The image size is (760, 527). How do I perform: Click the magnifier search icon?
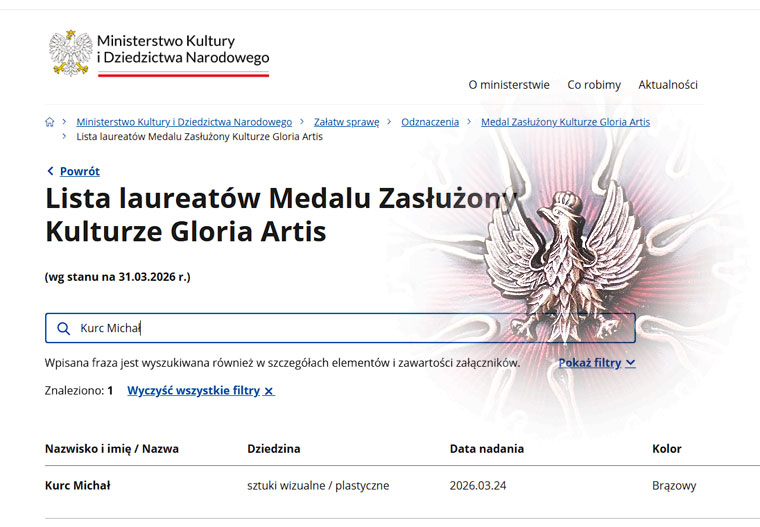pos(64,328)
